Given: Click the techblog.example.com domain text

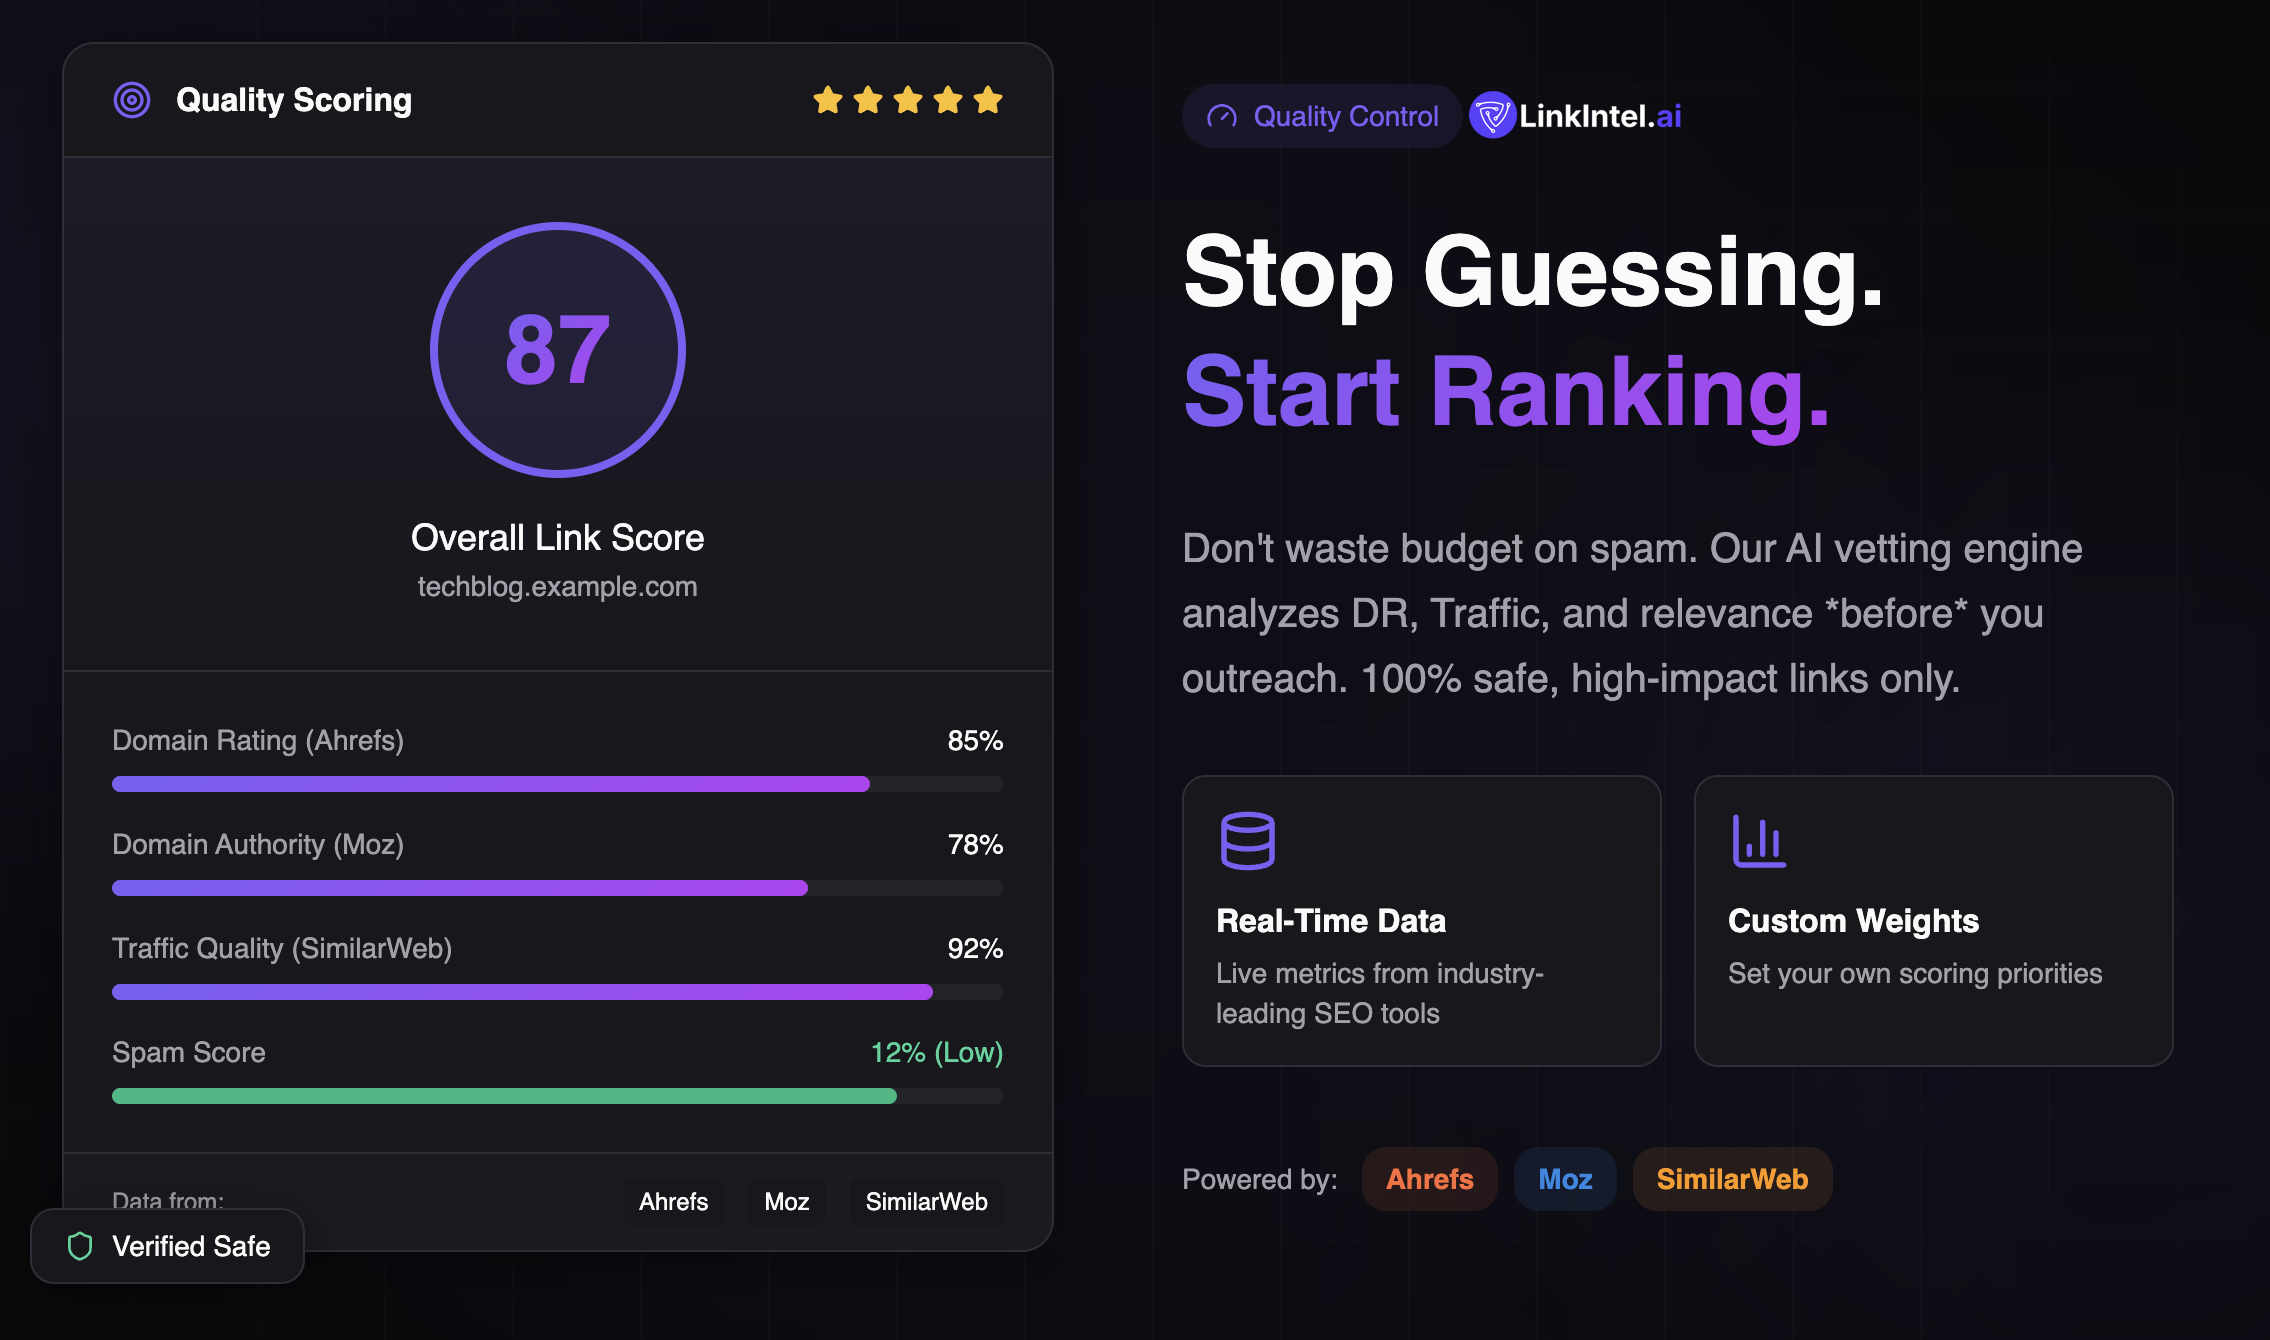Looking at the screenshot, I should click(x=557, y=587).
